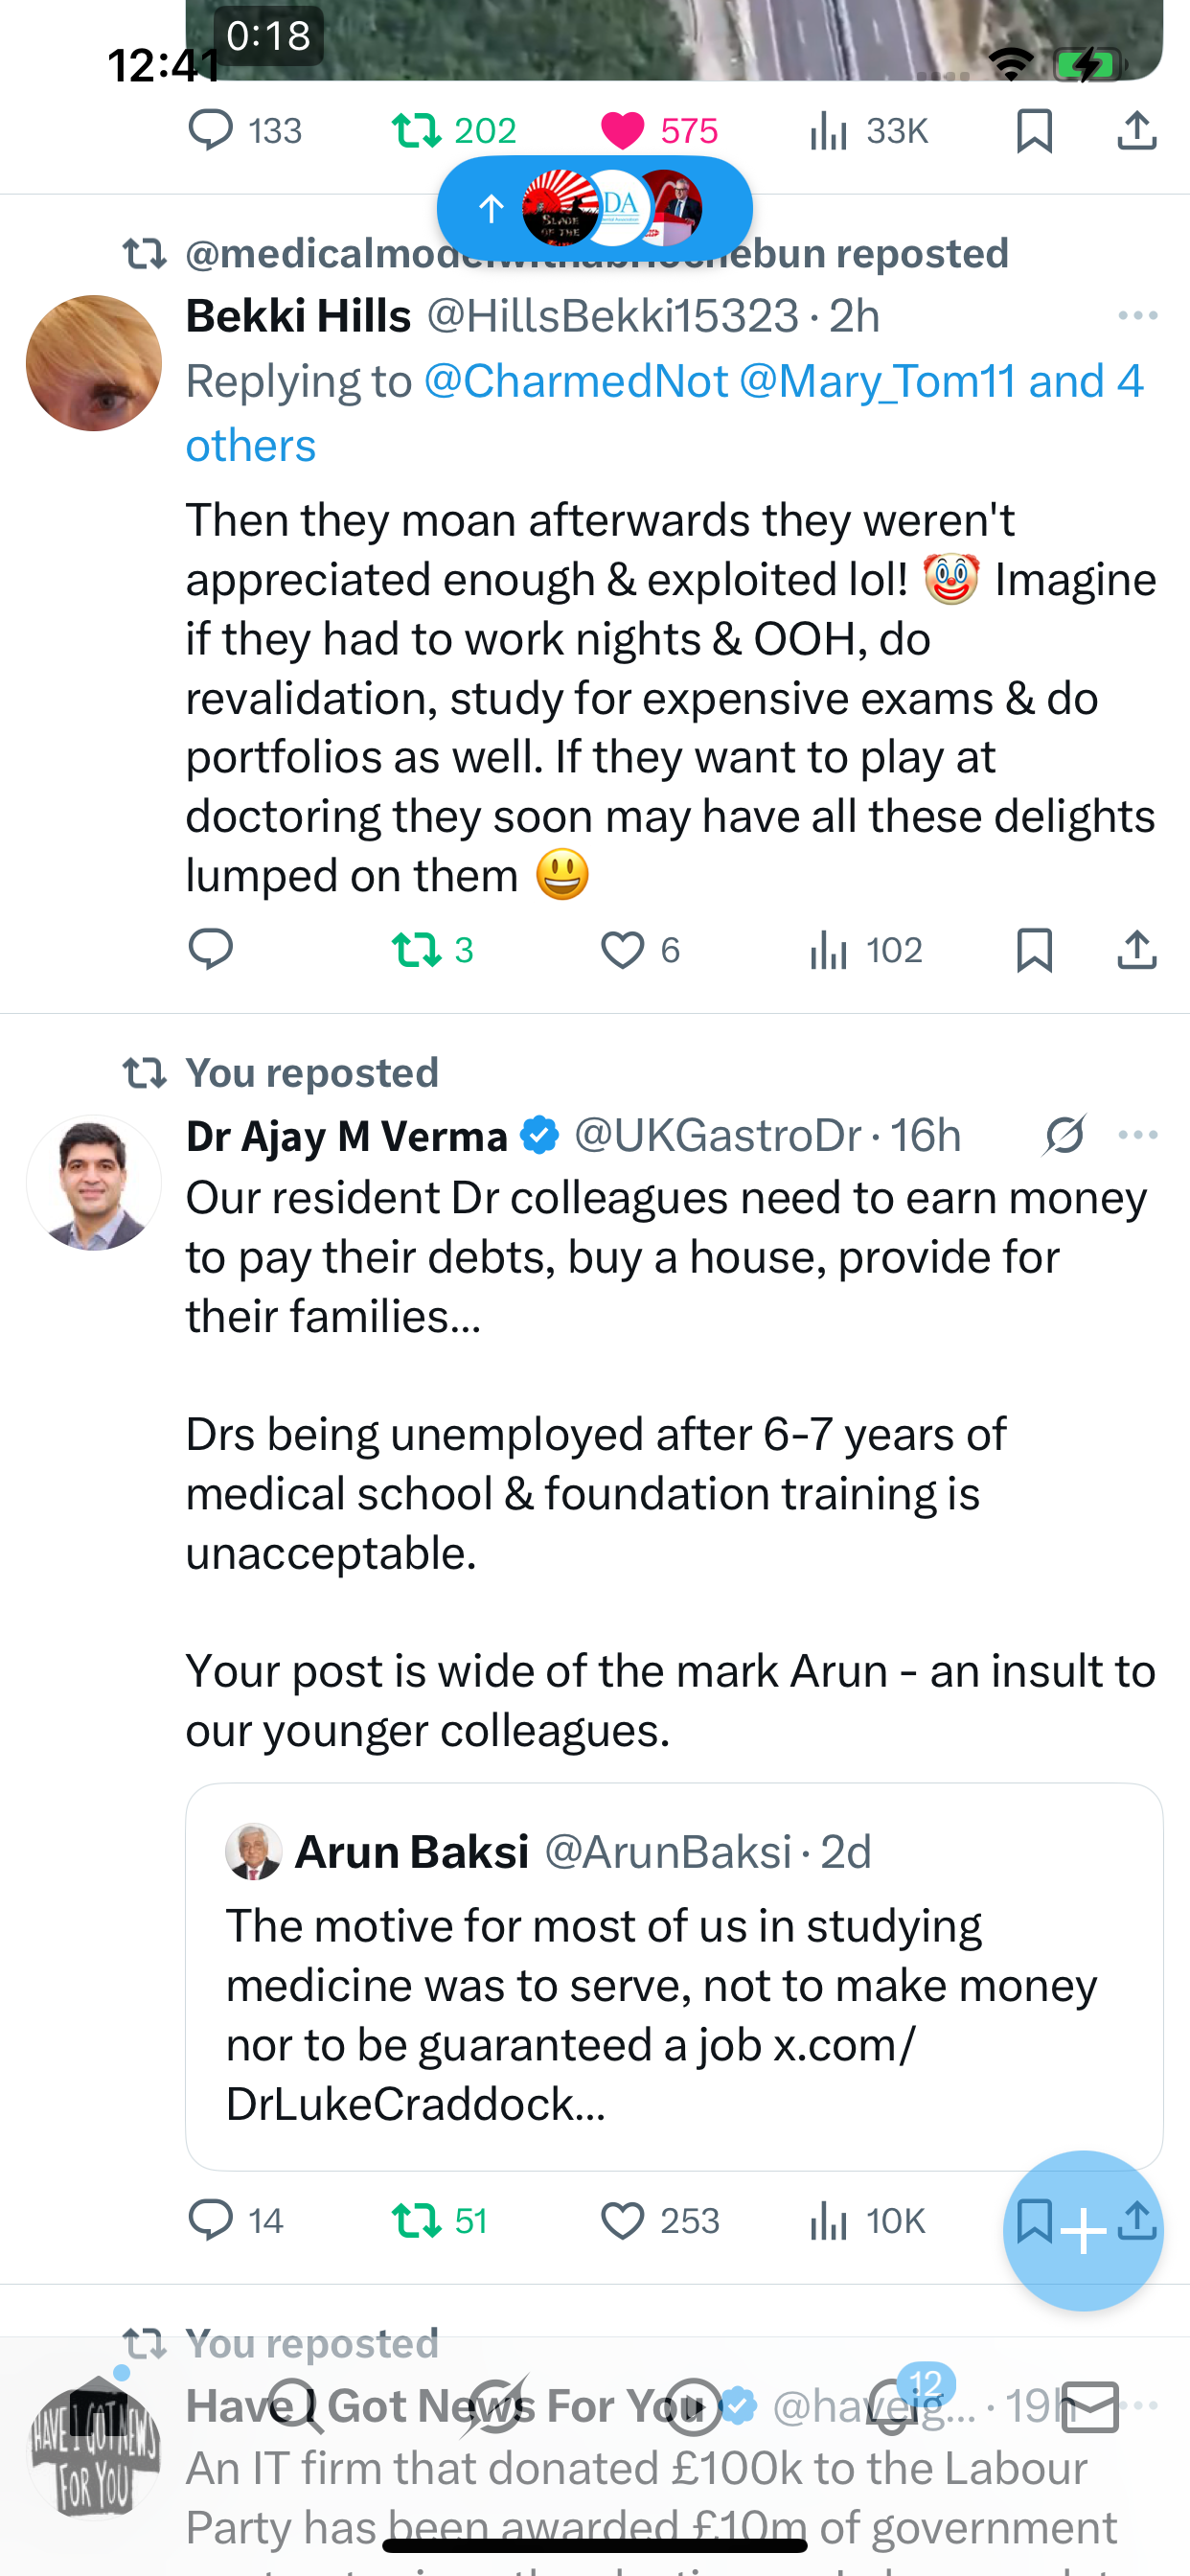Screen dimensions: 1190x2576
Task: Tap Bekki Hills' profile picture
Action: click(x=94, y=363)
